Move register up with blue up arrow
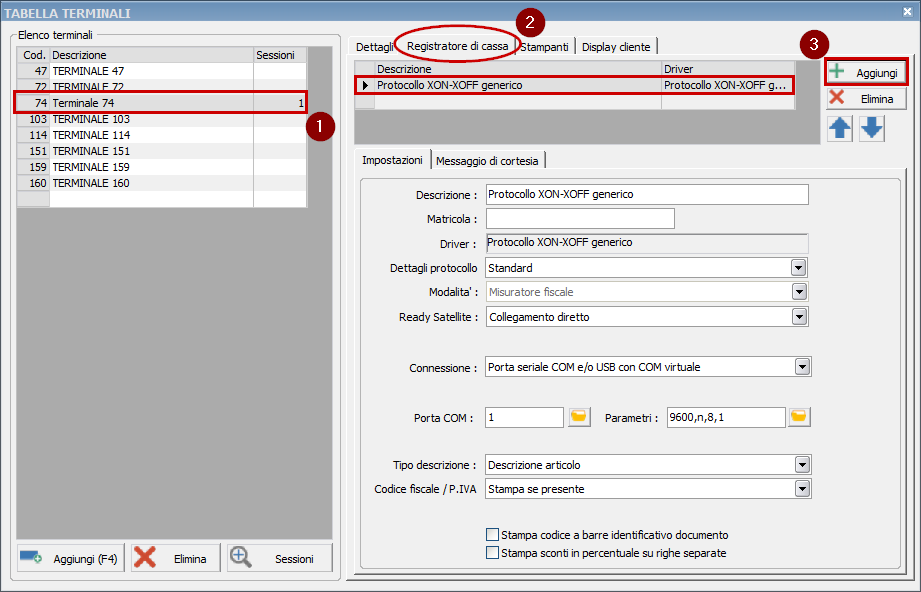This screenshot has width=921, height=592. (x=841, y=127)
